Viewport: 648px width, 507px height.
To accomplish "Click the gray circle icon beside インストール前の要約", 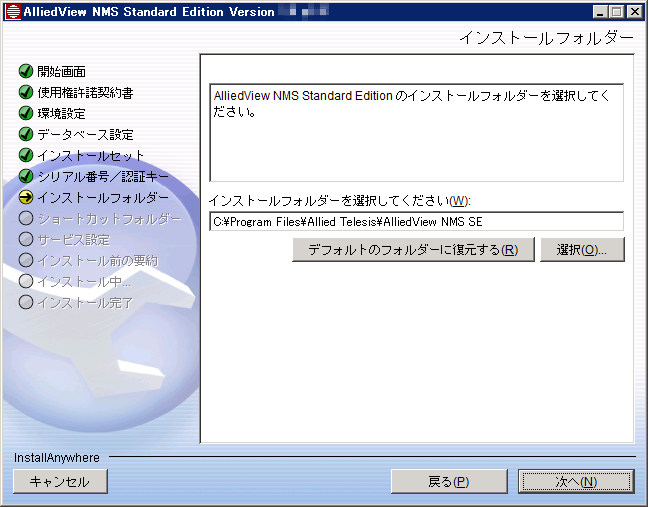I will click(26, 261).
